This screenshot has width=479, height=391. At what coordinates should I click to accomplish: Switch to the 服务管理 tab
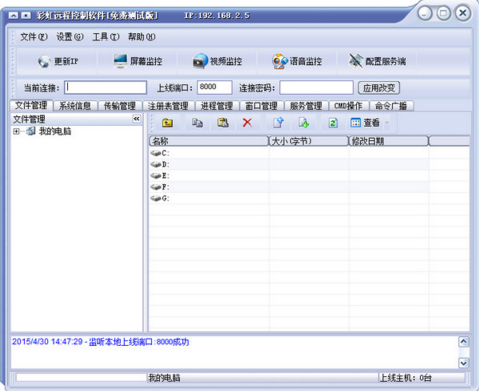tap(306, 106)
